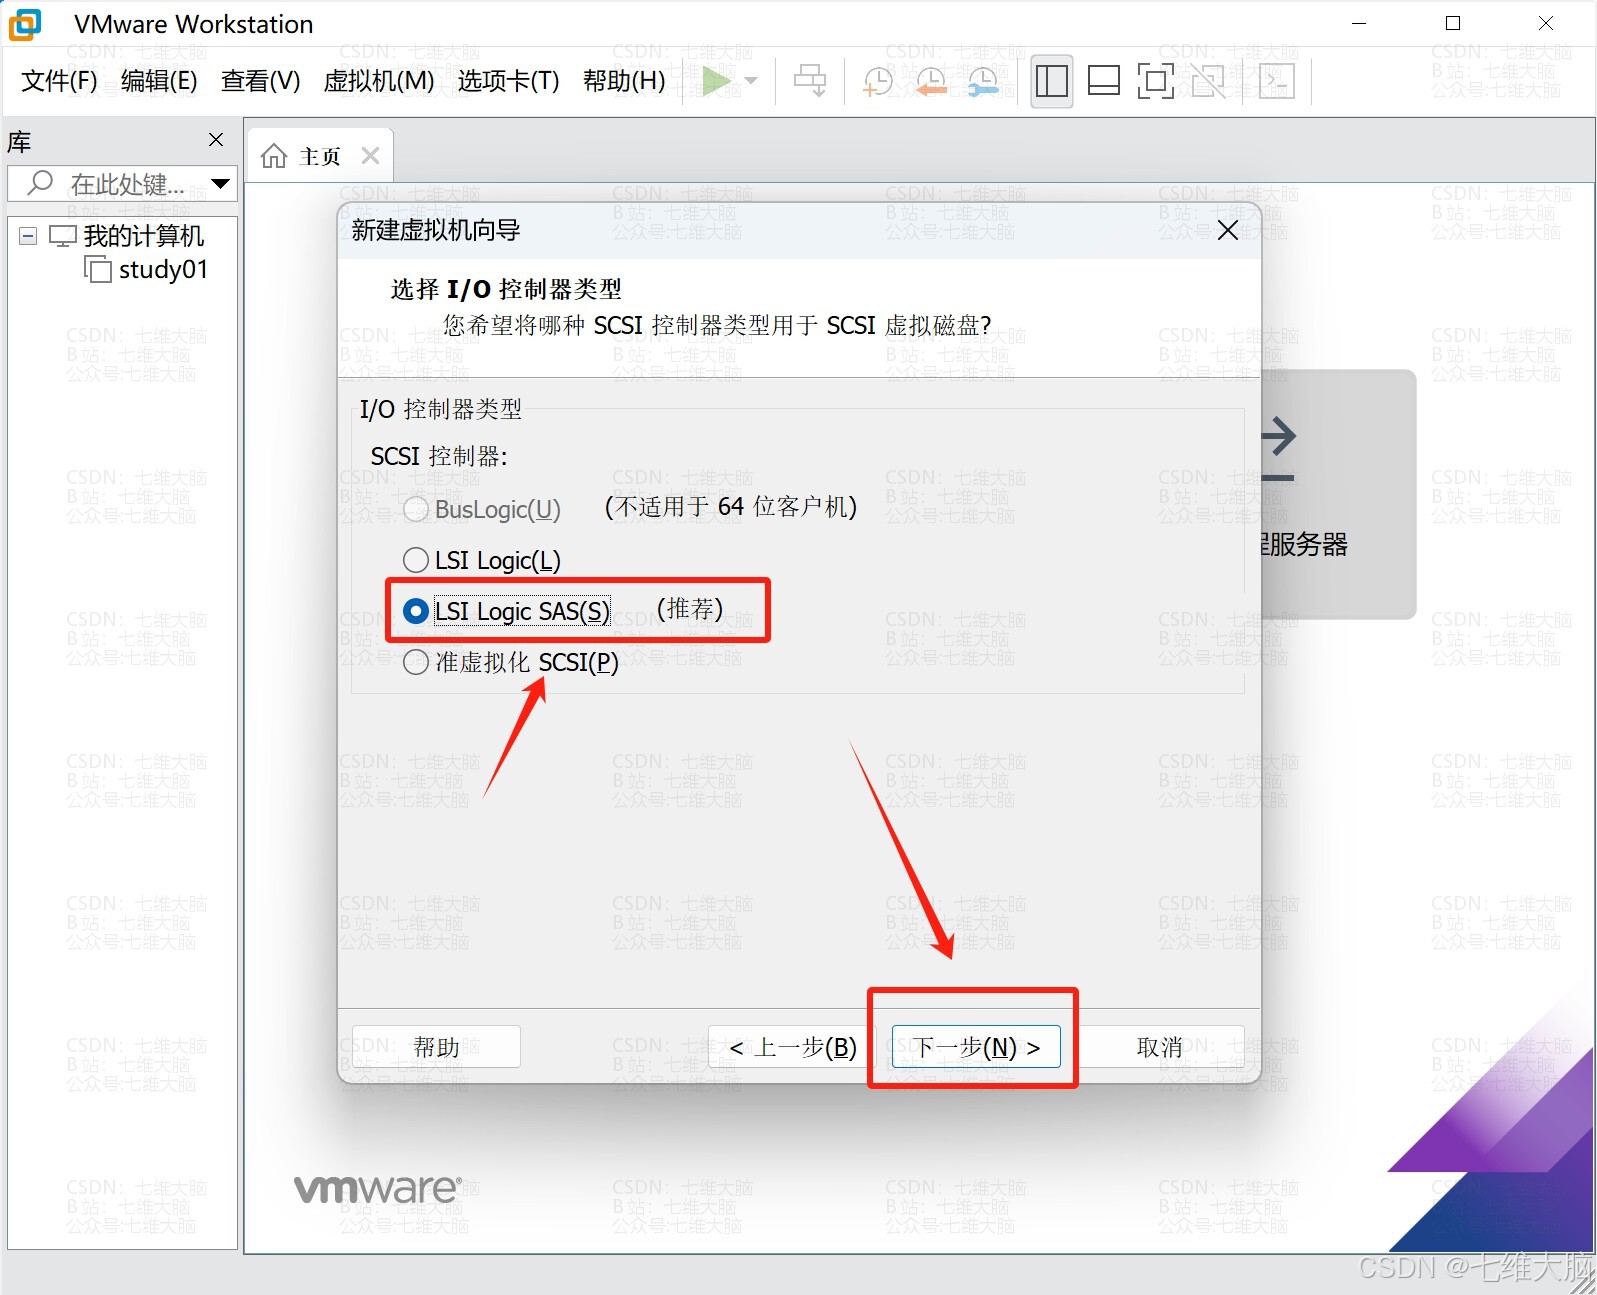Screen dimensions: 1597x1295
Task: Click the full screen mode icon
Action: pos(1155,81)
